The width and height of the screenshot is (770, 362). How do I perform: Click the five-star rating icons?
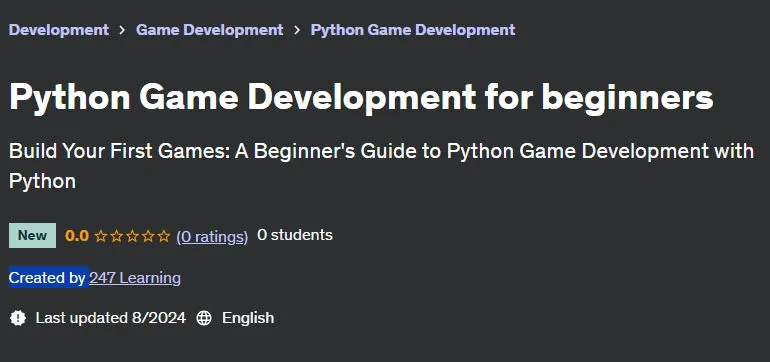(132, 236)
